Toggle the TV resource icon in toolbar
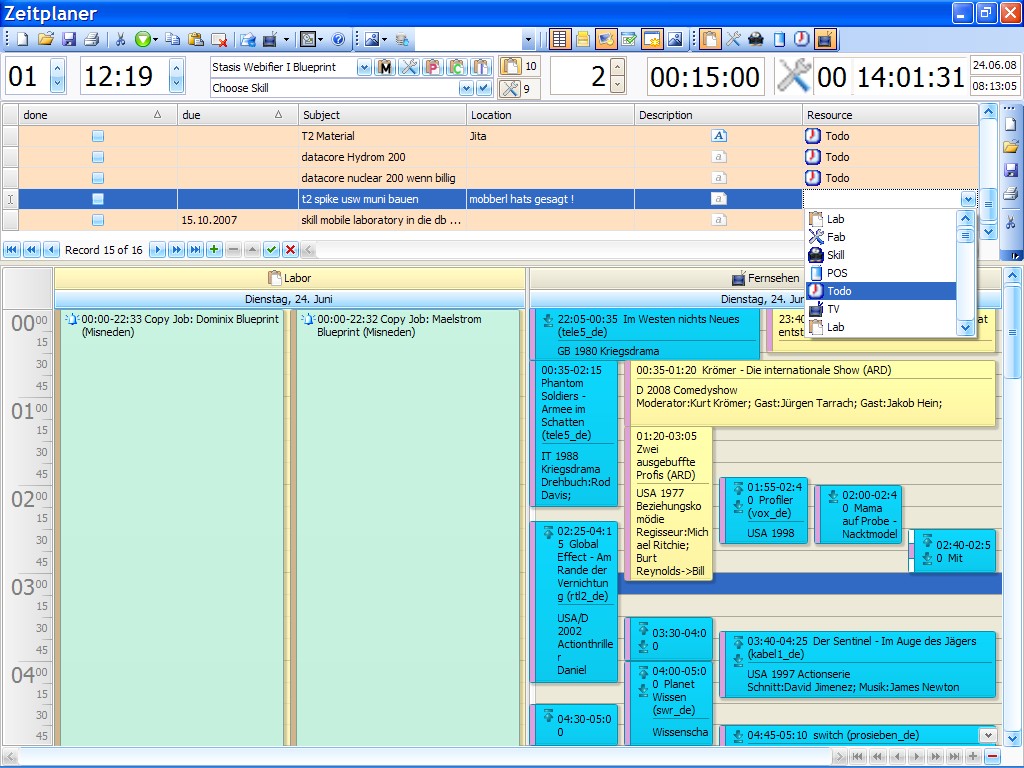The image size is (1024, 768). 825,40
